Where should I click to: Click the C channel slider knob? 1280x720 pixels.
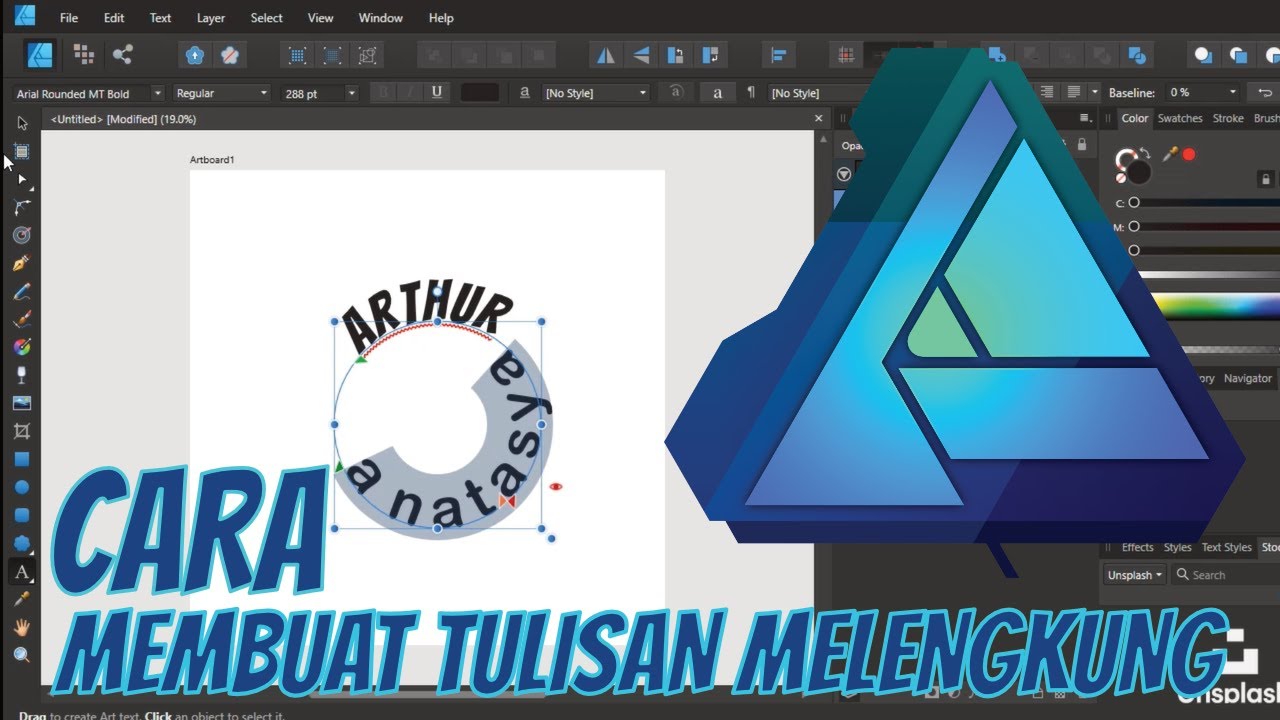(x=1134, y=202)
